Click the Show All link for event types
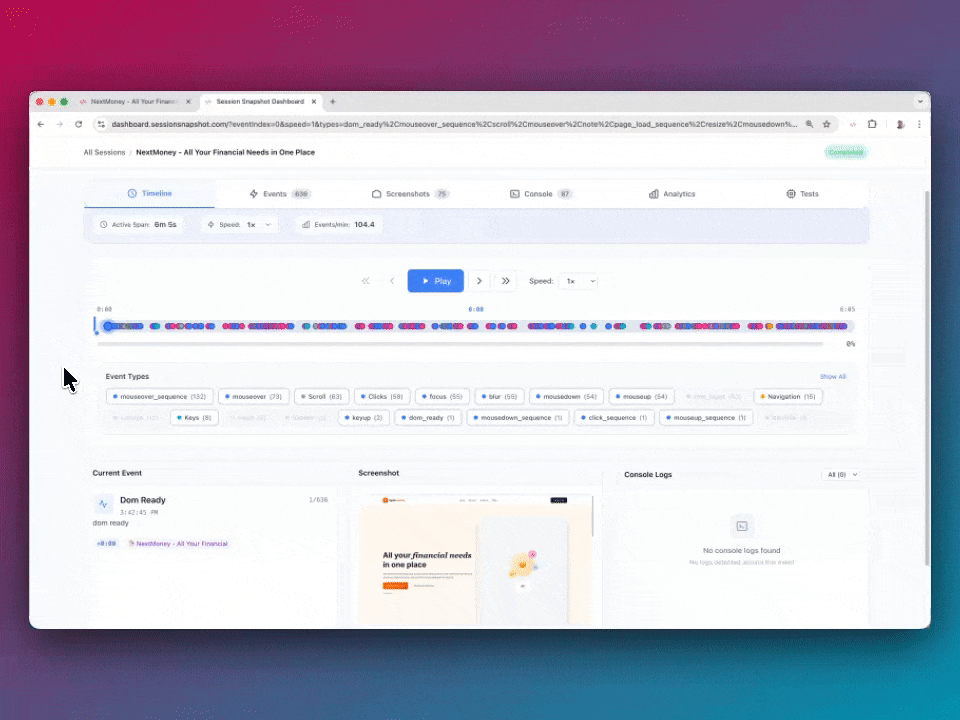 tap(832, 376)
